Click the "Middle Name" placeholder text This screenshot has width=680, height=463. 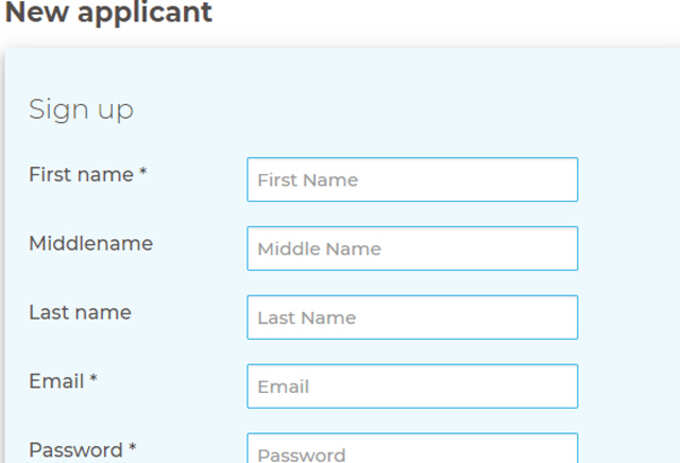coord(319,249)
